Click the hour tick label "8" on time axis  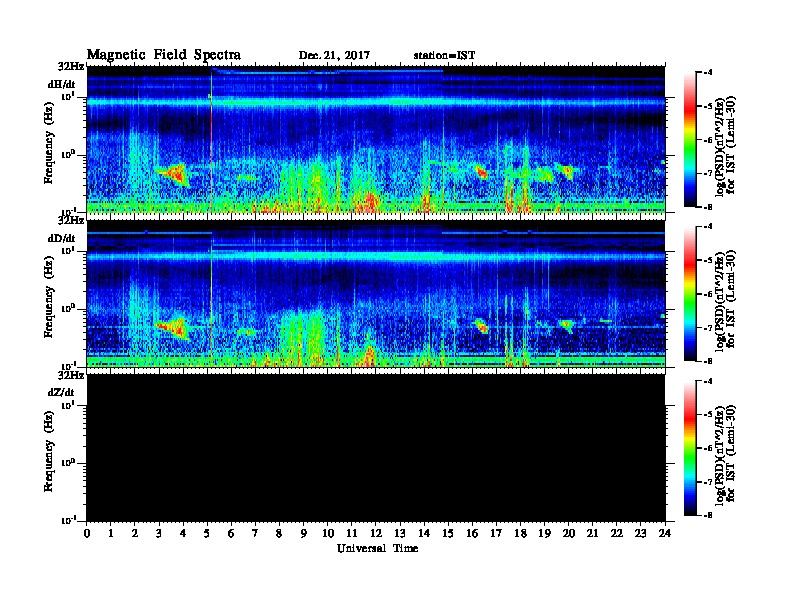point(279,534)
